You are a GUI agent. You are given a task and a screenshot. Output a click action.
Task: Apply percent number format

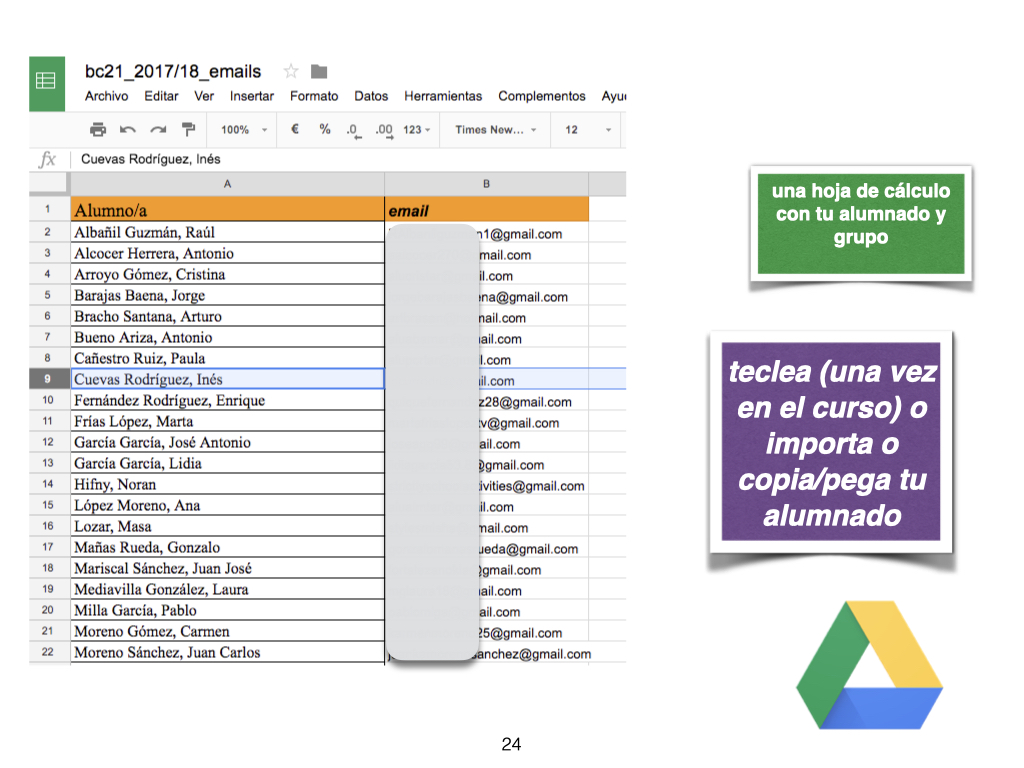[325, 129]
